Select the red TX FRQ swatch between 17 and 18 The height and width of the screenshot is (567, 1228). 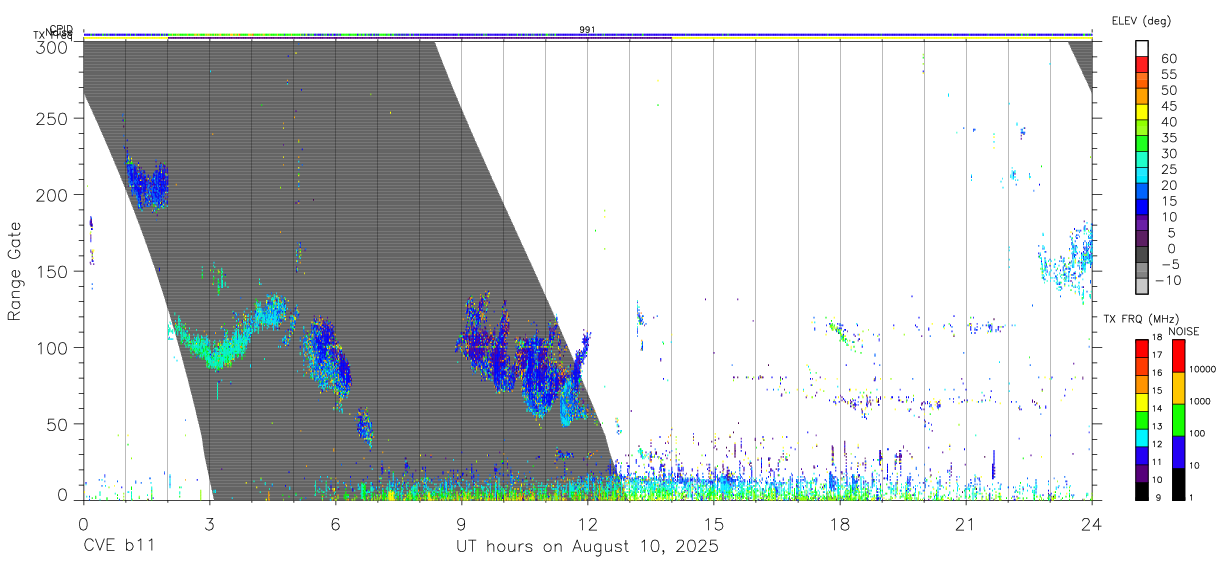(1142, 347)
